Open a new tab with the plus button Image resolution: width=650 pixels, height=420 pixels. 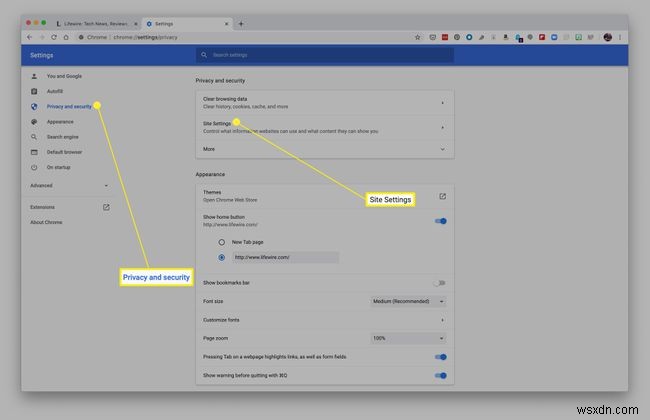point(241,24)
